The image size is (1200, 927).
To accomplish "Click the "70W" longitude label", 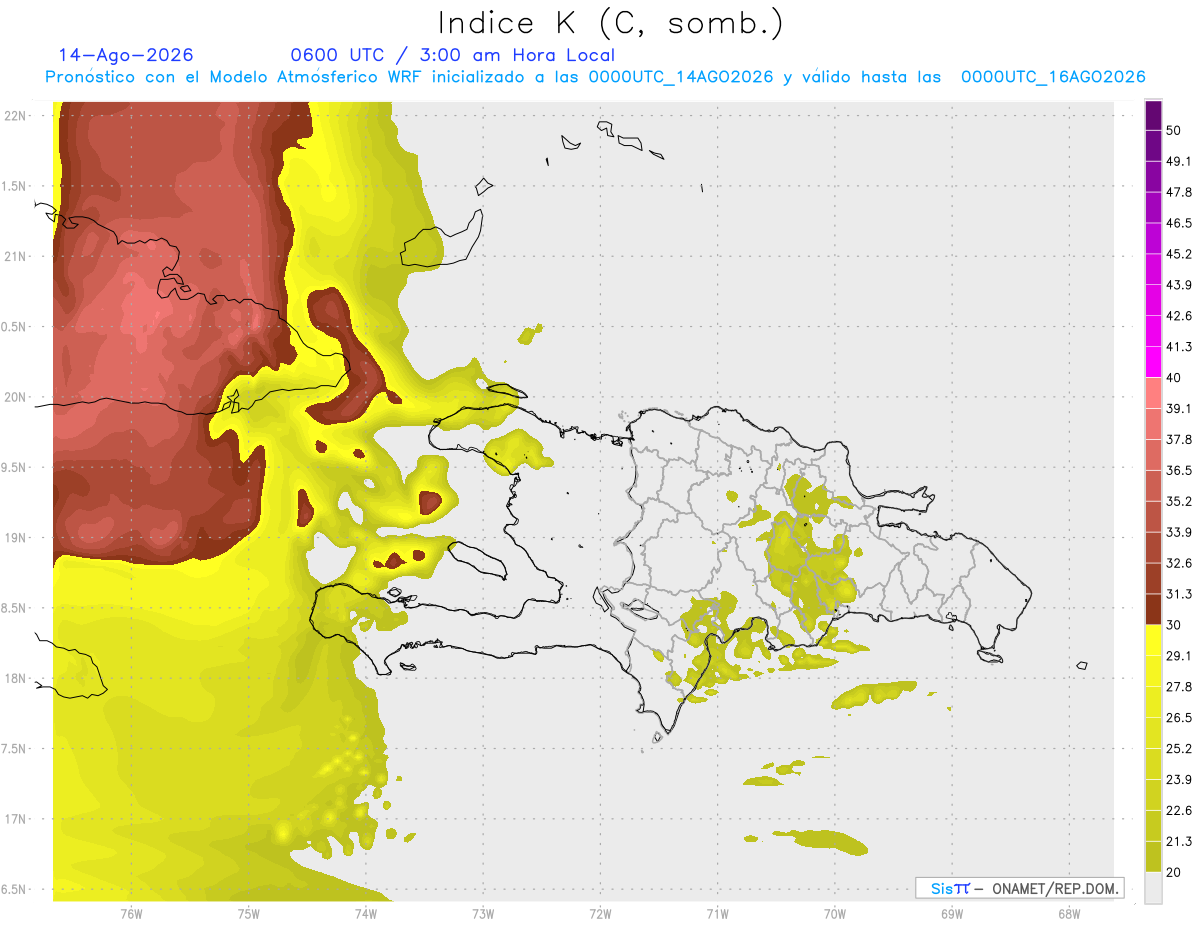I will [835, 913].
